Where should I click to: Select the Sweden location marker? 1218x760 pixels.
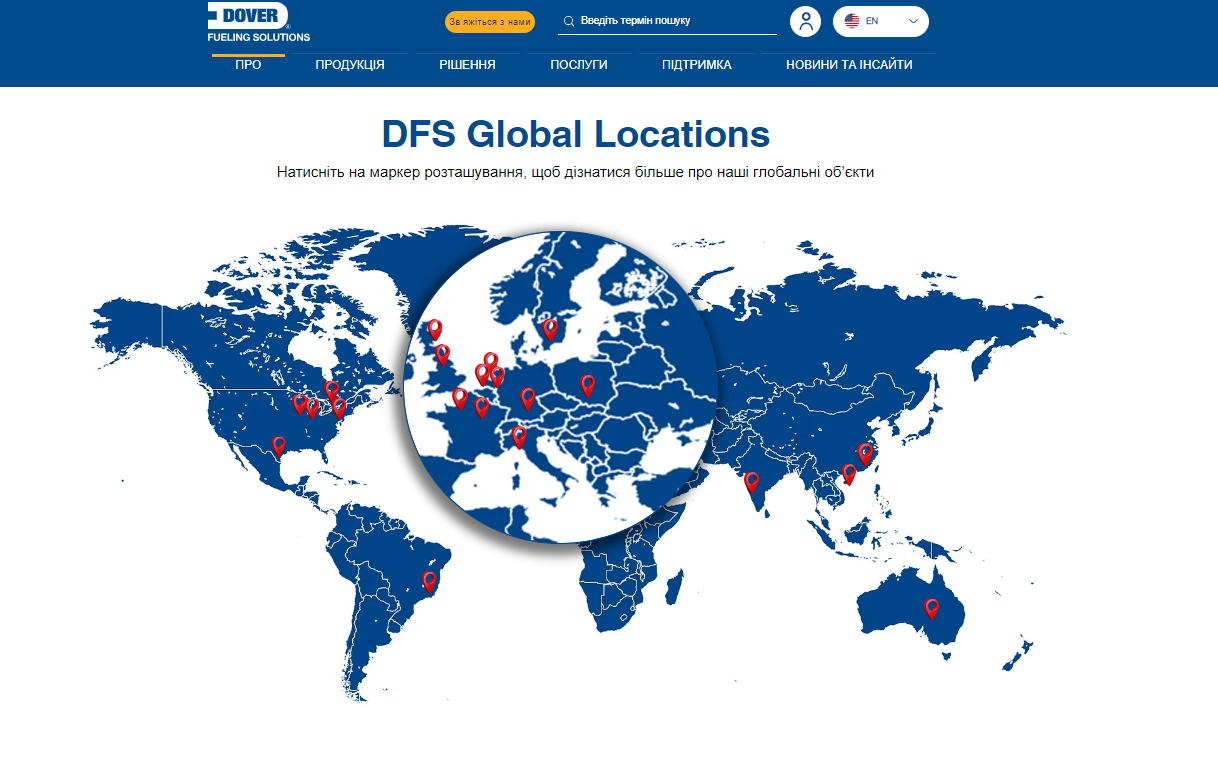pos(550,327)
